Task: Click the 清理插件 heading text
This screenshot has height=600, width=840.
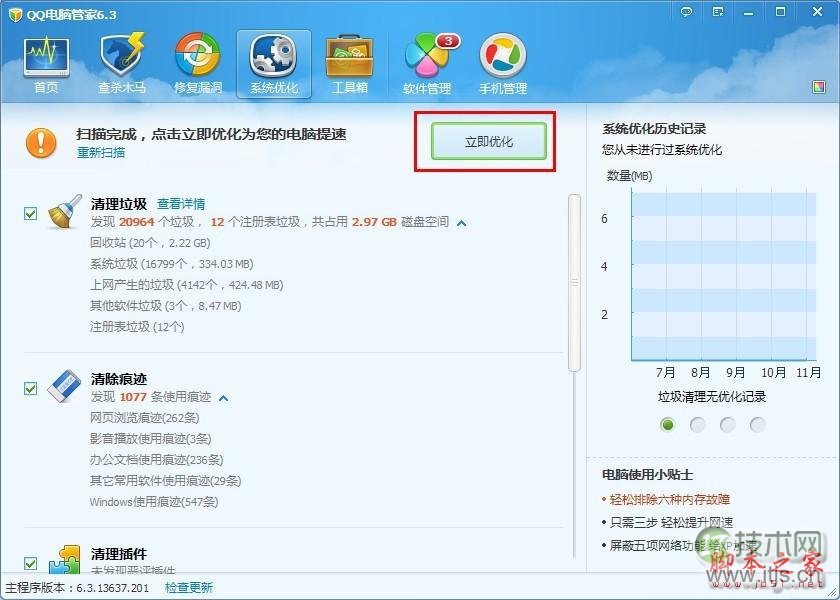Action: coord(119,553)
